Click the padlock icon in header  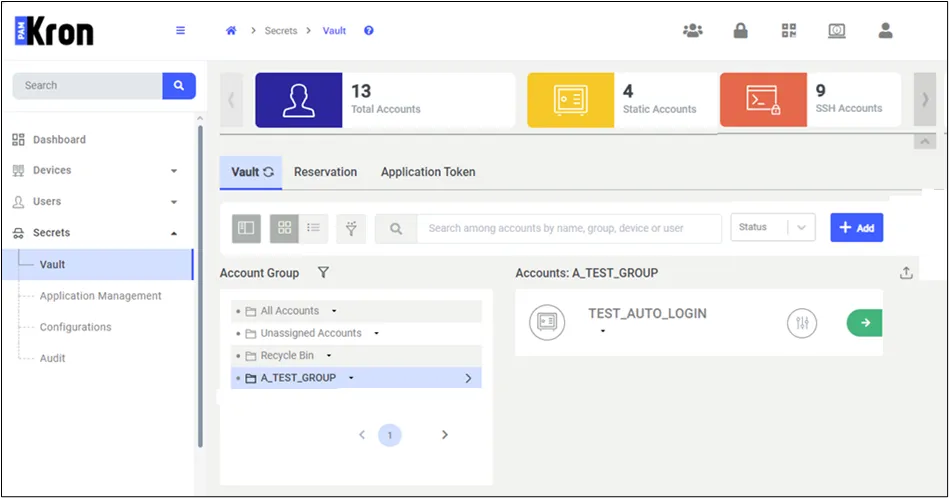click(740, 30)
